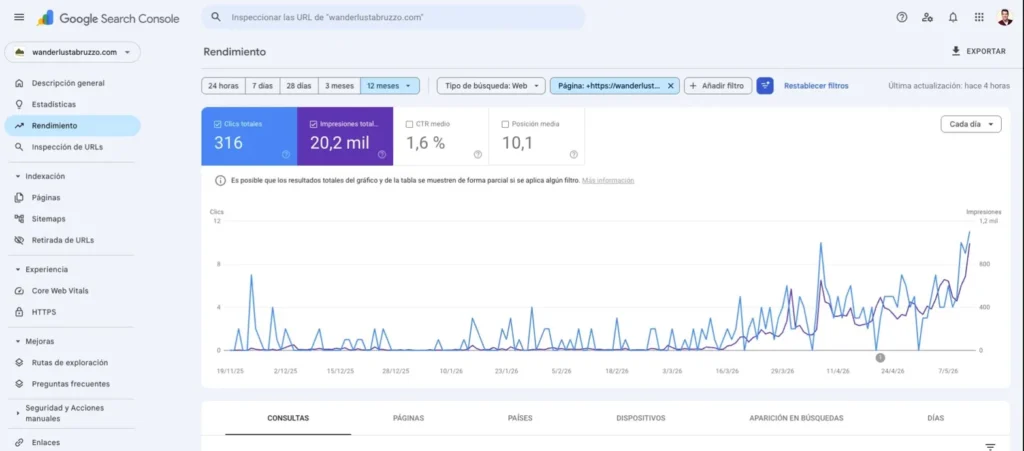Click the info icon beside filter notice

point(221,181)
